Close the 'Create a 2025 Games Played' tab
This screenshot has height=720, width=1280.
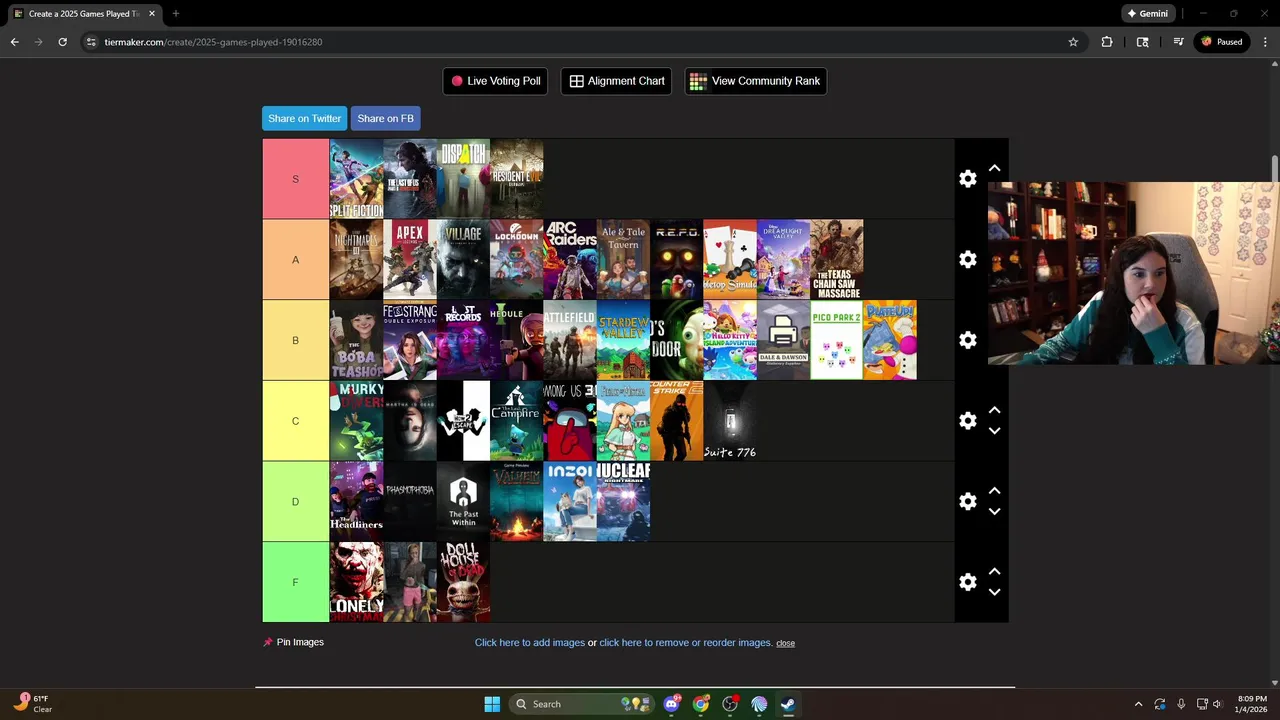click(152, 13)
